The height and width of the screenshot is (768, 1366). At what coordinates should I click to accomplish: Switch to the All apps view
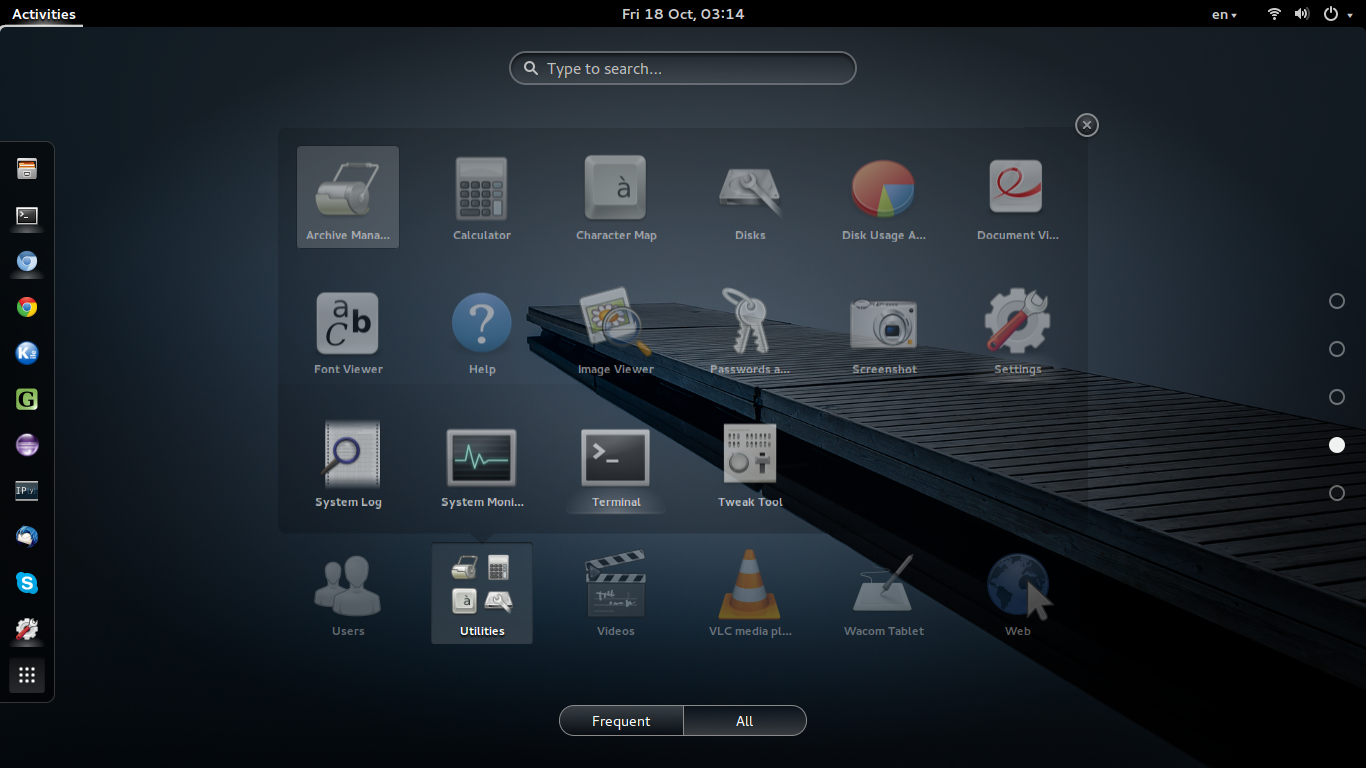(x=744, y=721)
